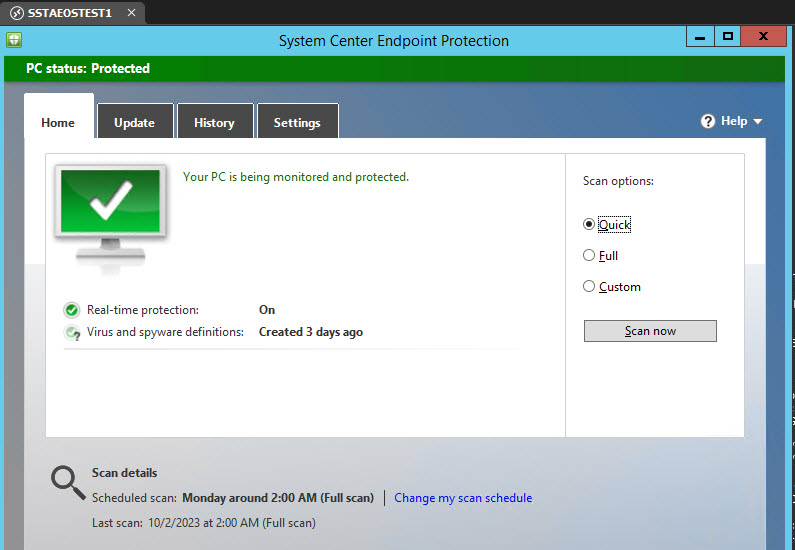Screen dimensions: 795x550
Task: Close the SSTAEOSTEST1 session tab
Action: click(x=131, y=13)
